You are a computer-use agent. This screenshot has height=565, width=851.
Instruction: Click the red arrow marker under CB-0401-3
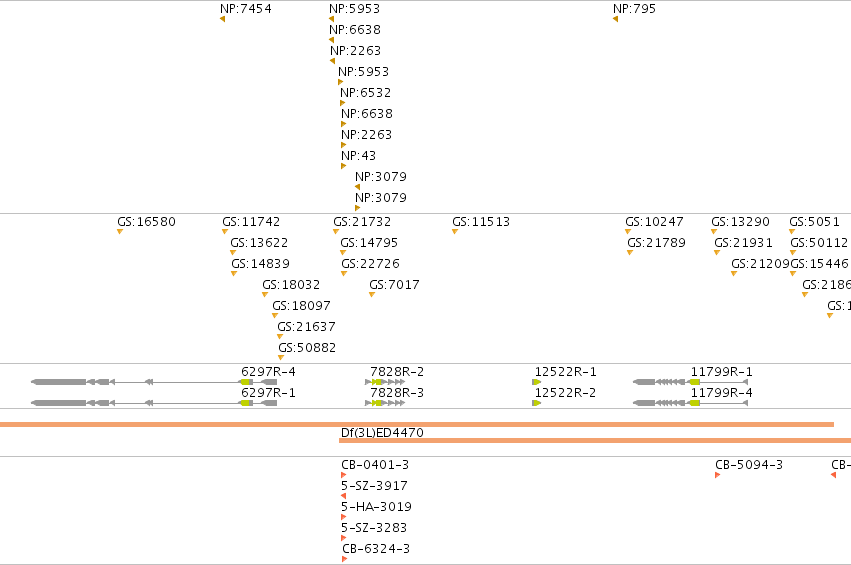pyautogui.click(x=344, y=475)
